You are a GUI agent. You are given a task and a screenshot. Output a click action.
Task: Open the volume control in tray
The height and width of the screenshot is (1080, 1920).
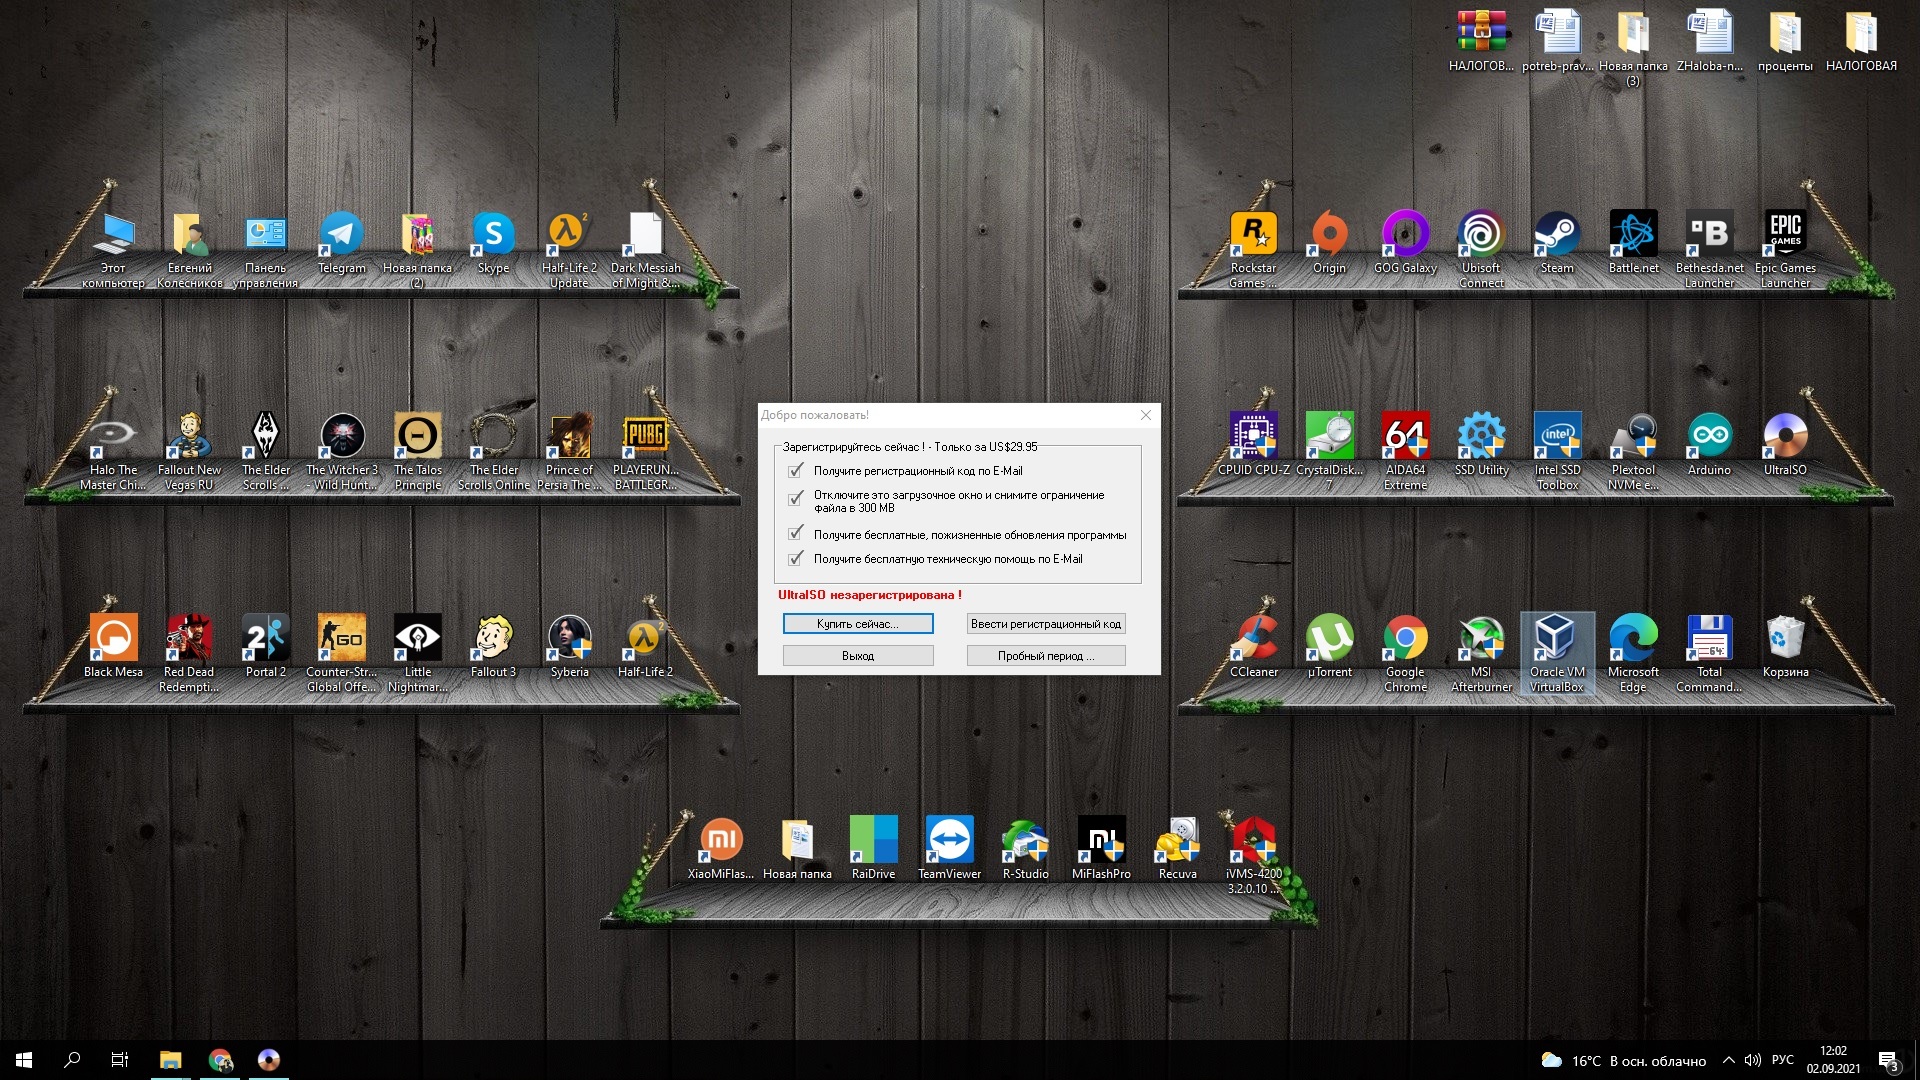(1752, 1060)
